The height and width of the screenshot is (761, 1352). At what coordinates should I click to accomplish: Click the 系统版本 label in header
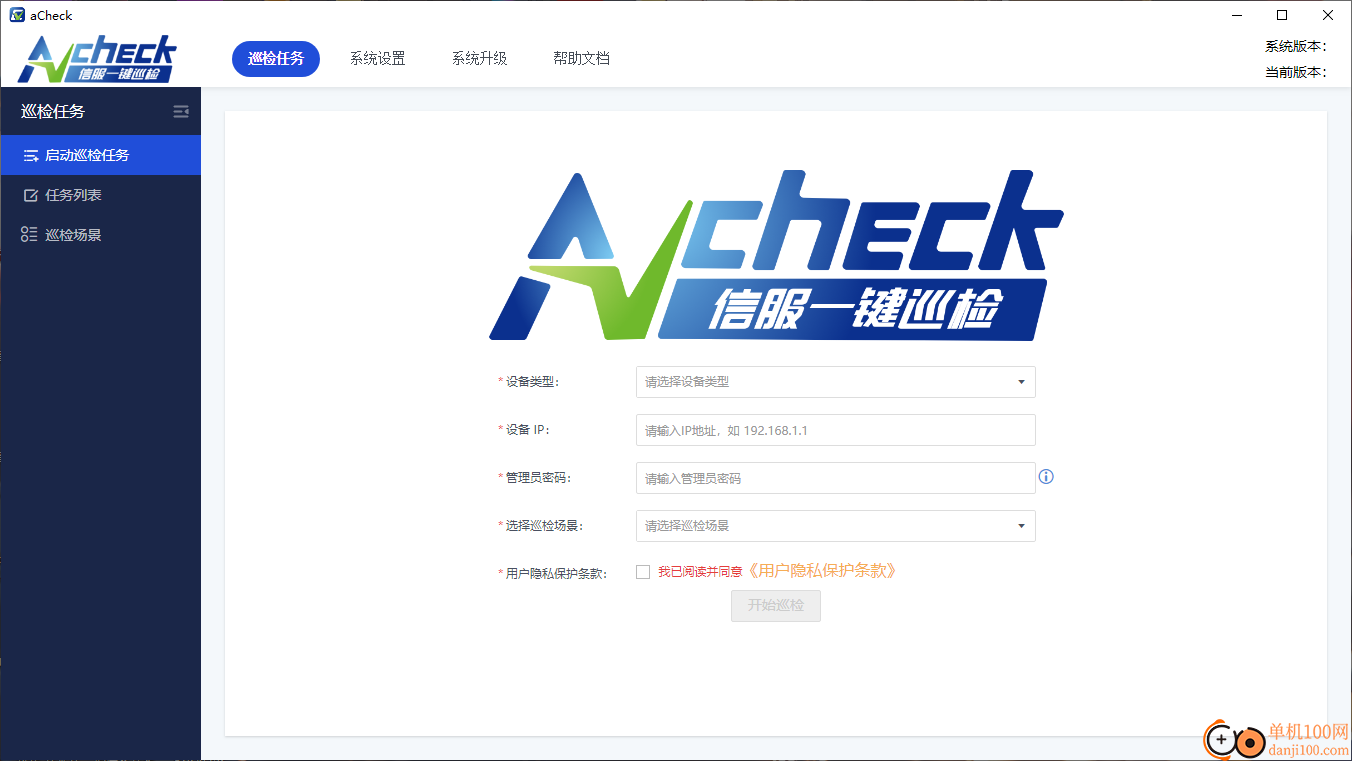1295,46
